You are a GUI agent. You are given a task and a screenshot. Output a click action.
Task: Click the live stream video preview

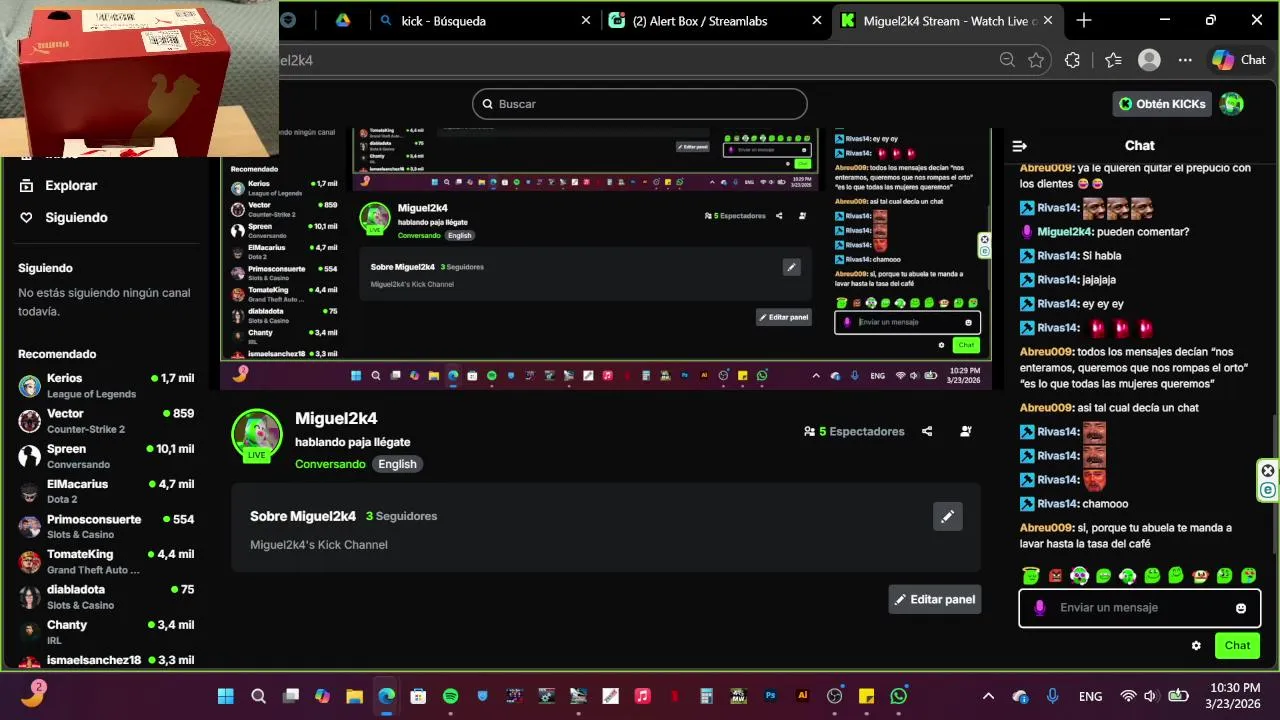[606, 258]
